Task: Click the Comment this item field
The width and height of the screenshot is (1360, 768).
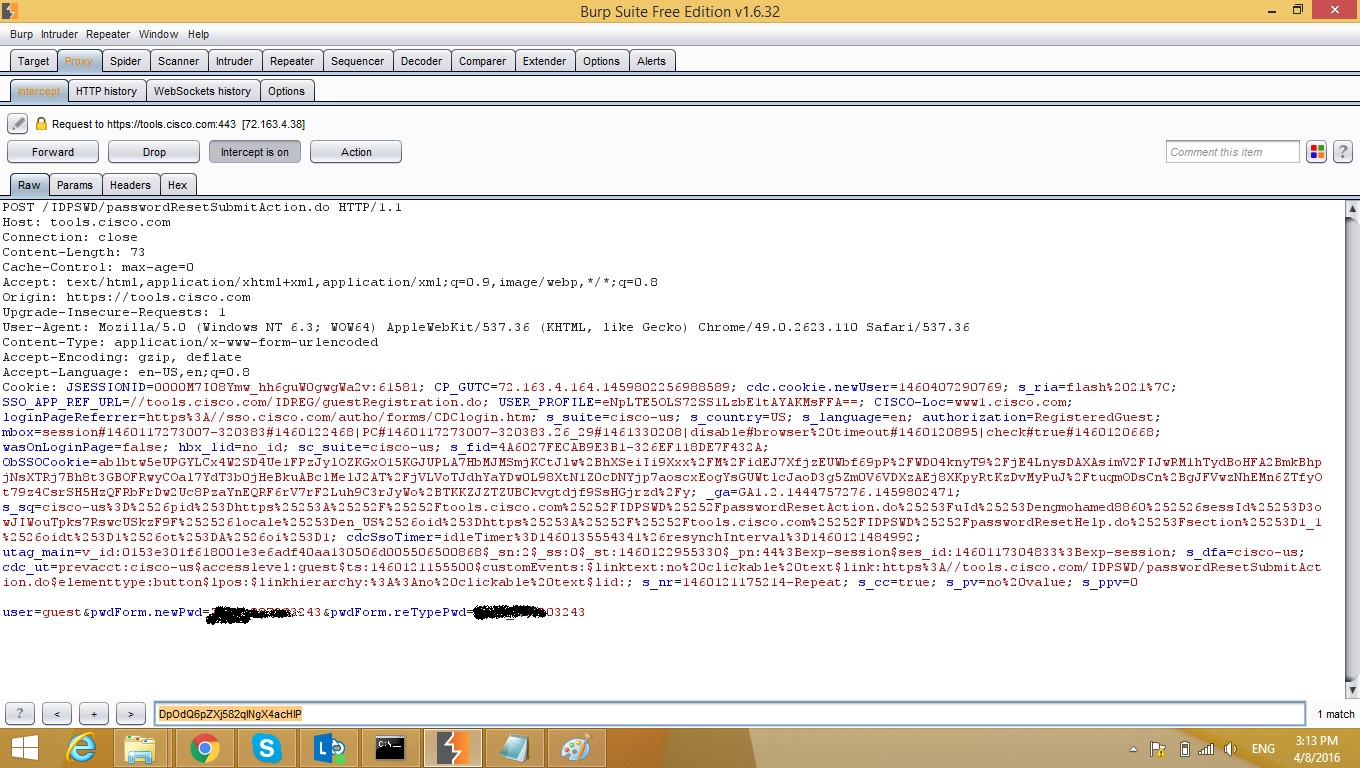Action: 1232,152
